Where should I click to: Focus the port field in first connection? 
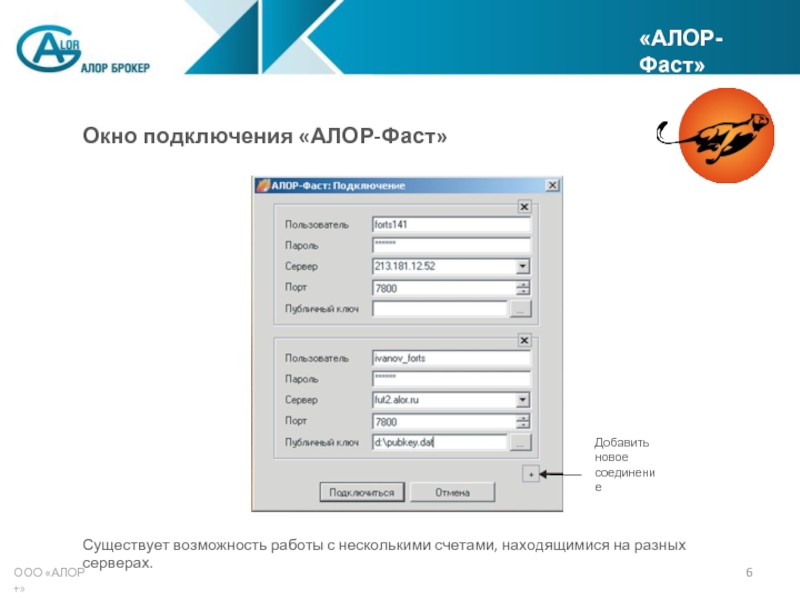click(x=444, y=288)
